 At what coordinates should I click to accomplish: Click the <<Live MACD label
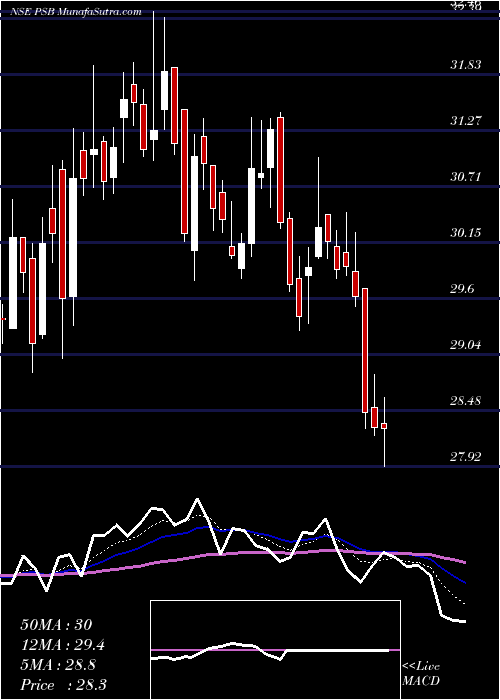point(421,674)
